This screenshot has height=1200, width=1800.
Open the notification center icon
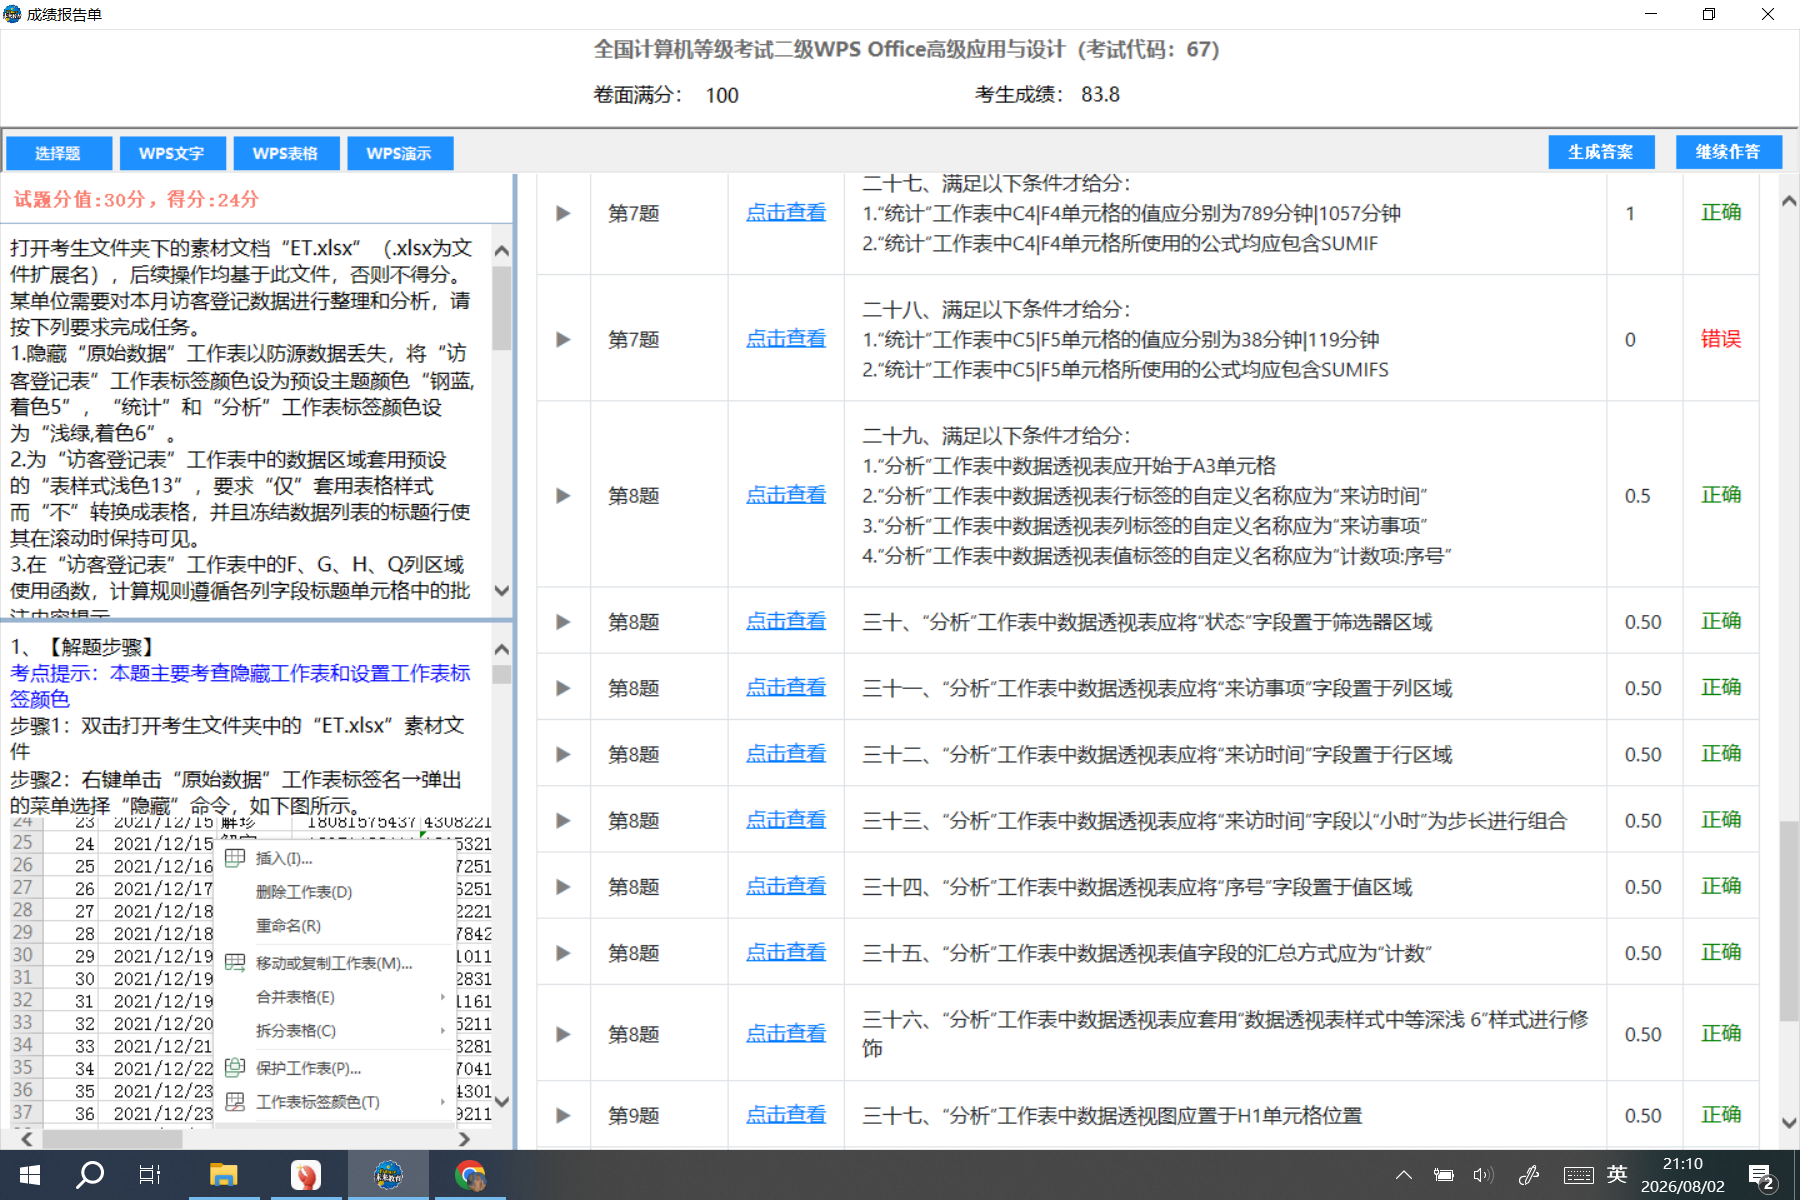click(x=1761, y=1176)
